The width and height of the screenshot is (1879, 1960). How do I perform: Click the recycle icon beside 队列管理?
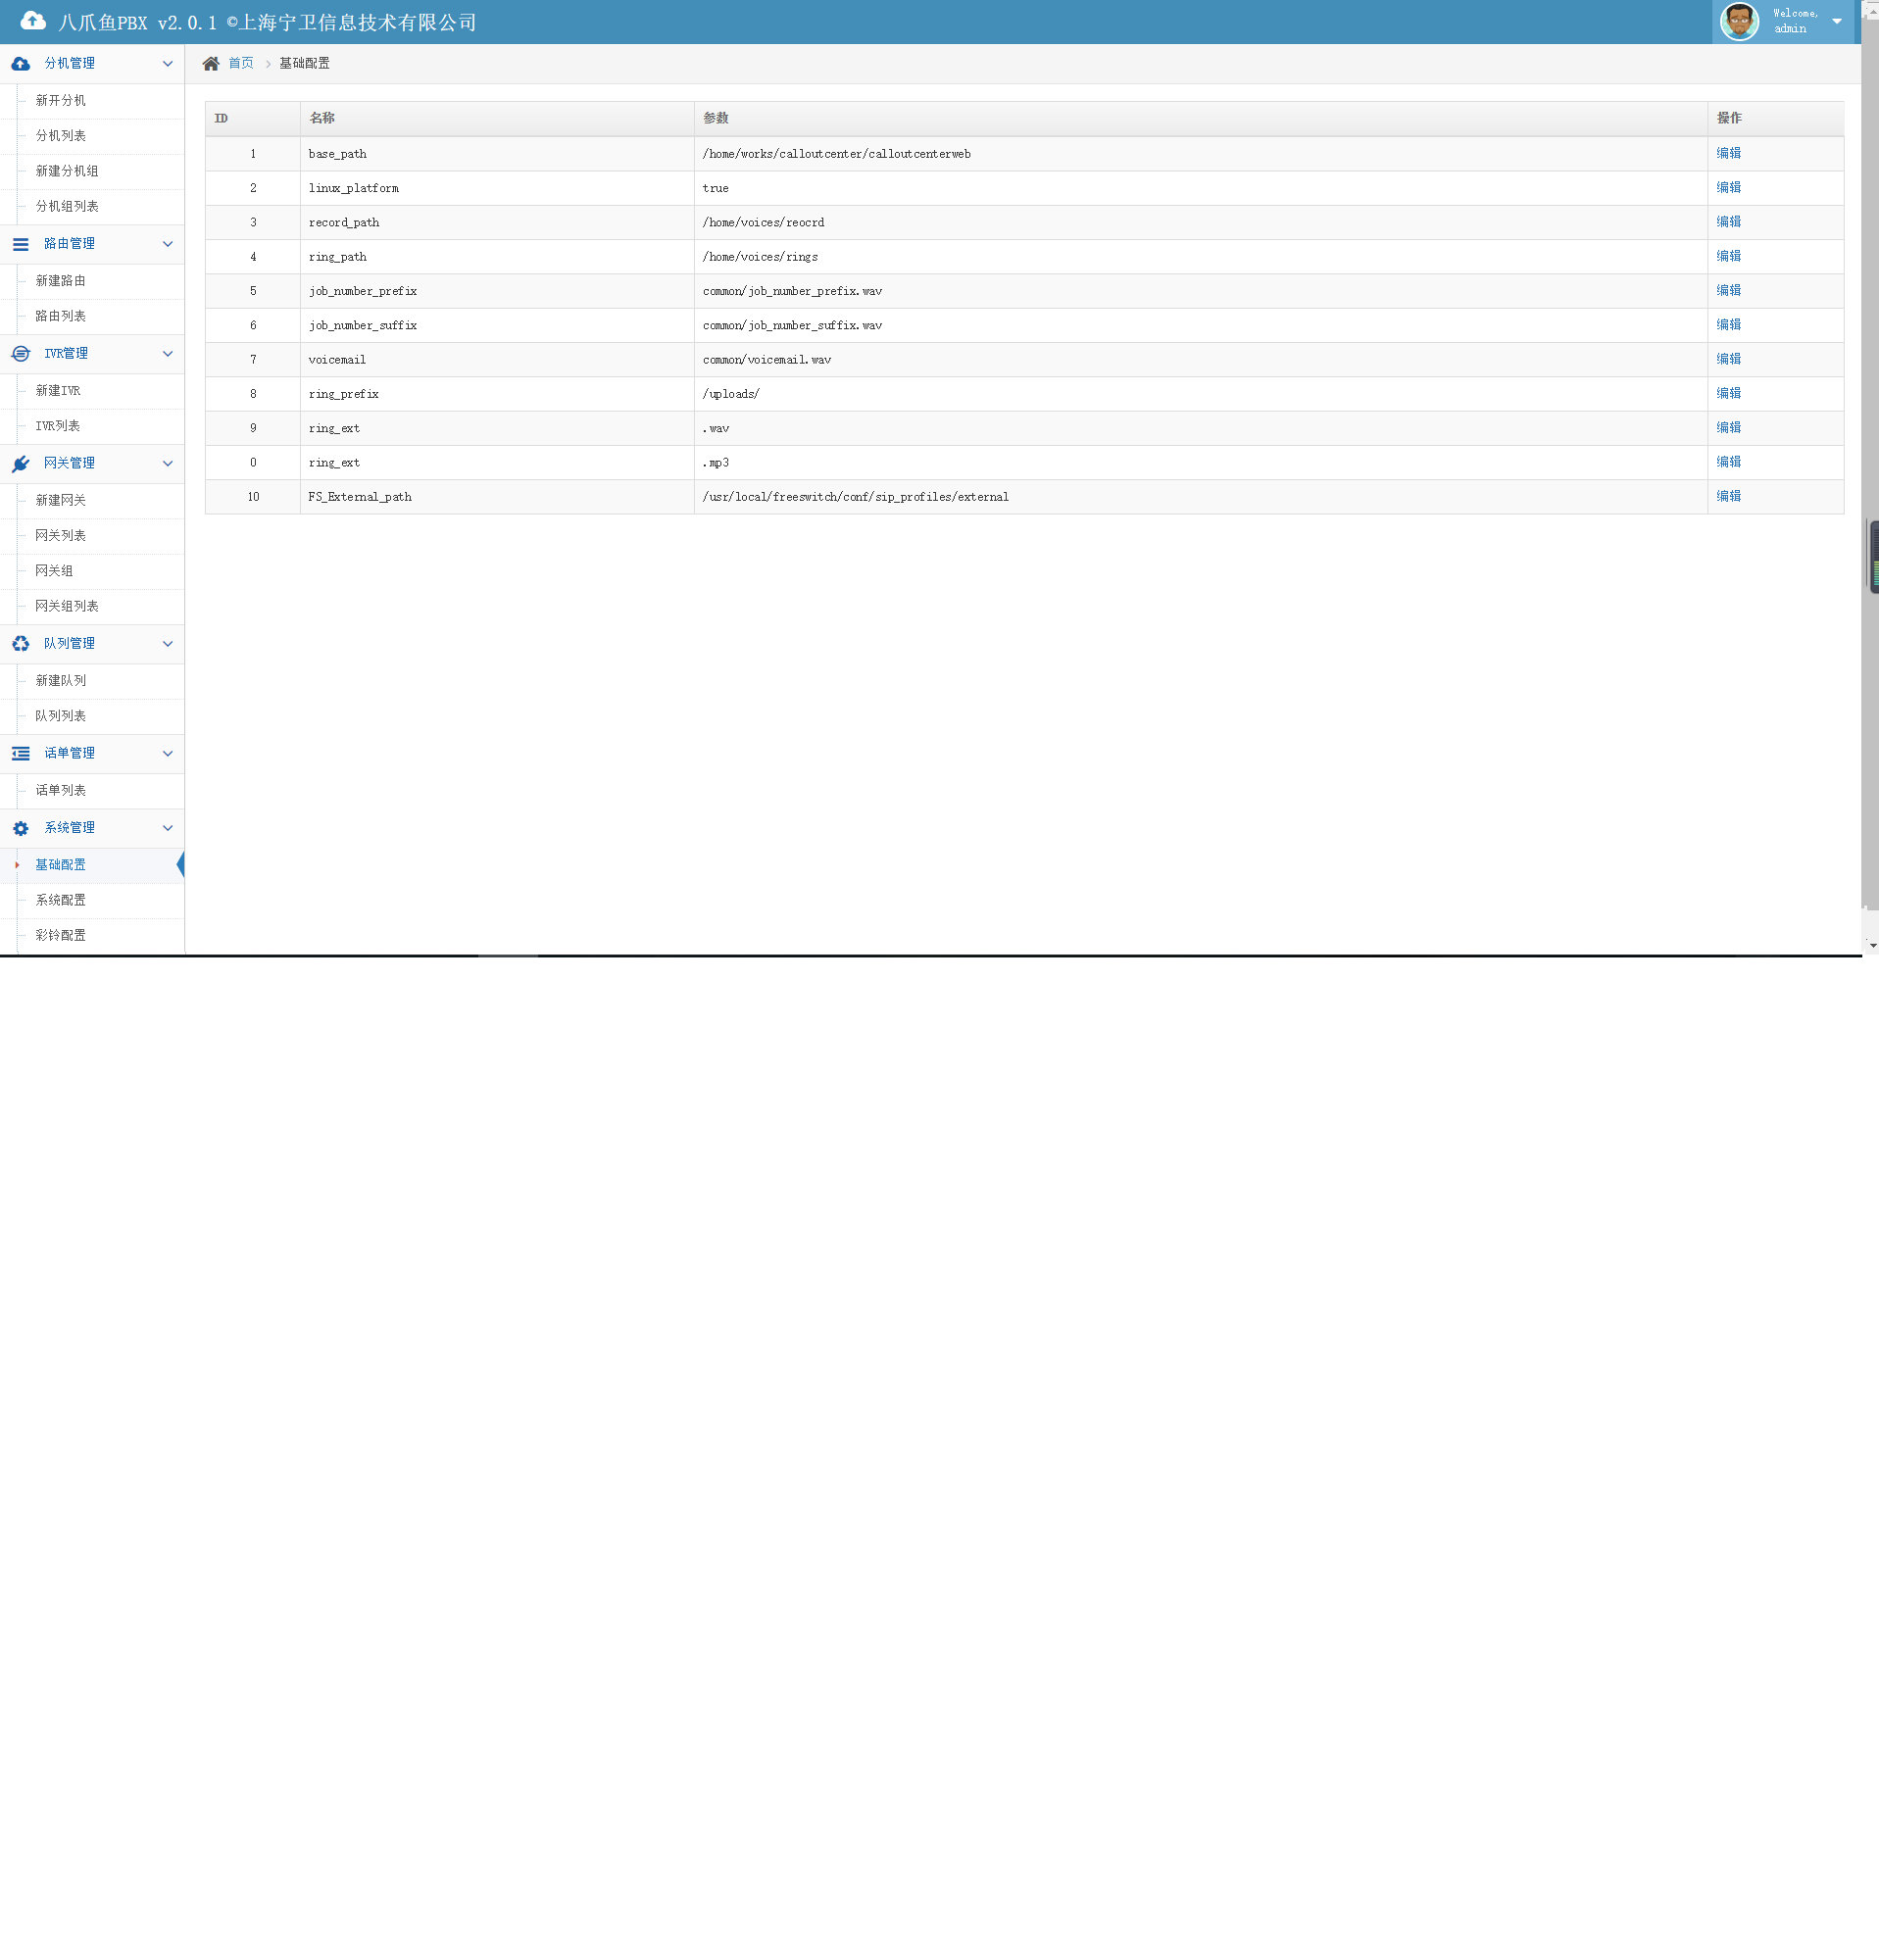pyautogui.click(x=21, y=644)
